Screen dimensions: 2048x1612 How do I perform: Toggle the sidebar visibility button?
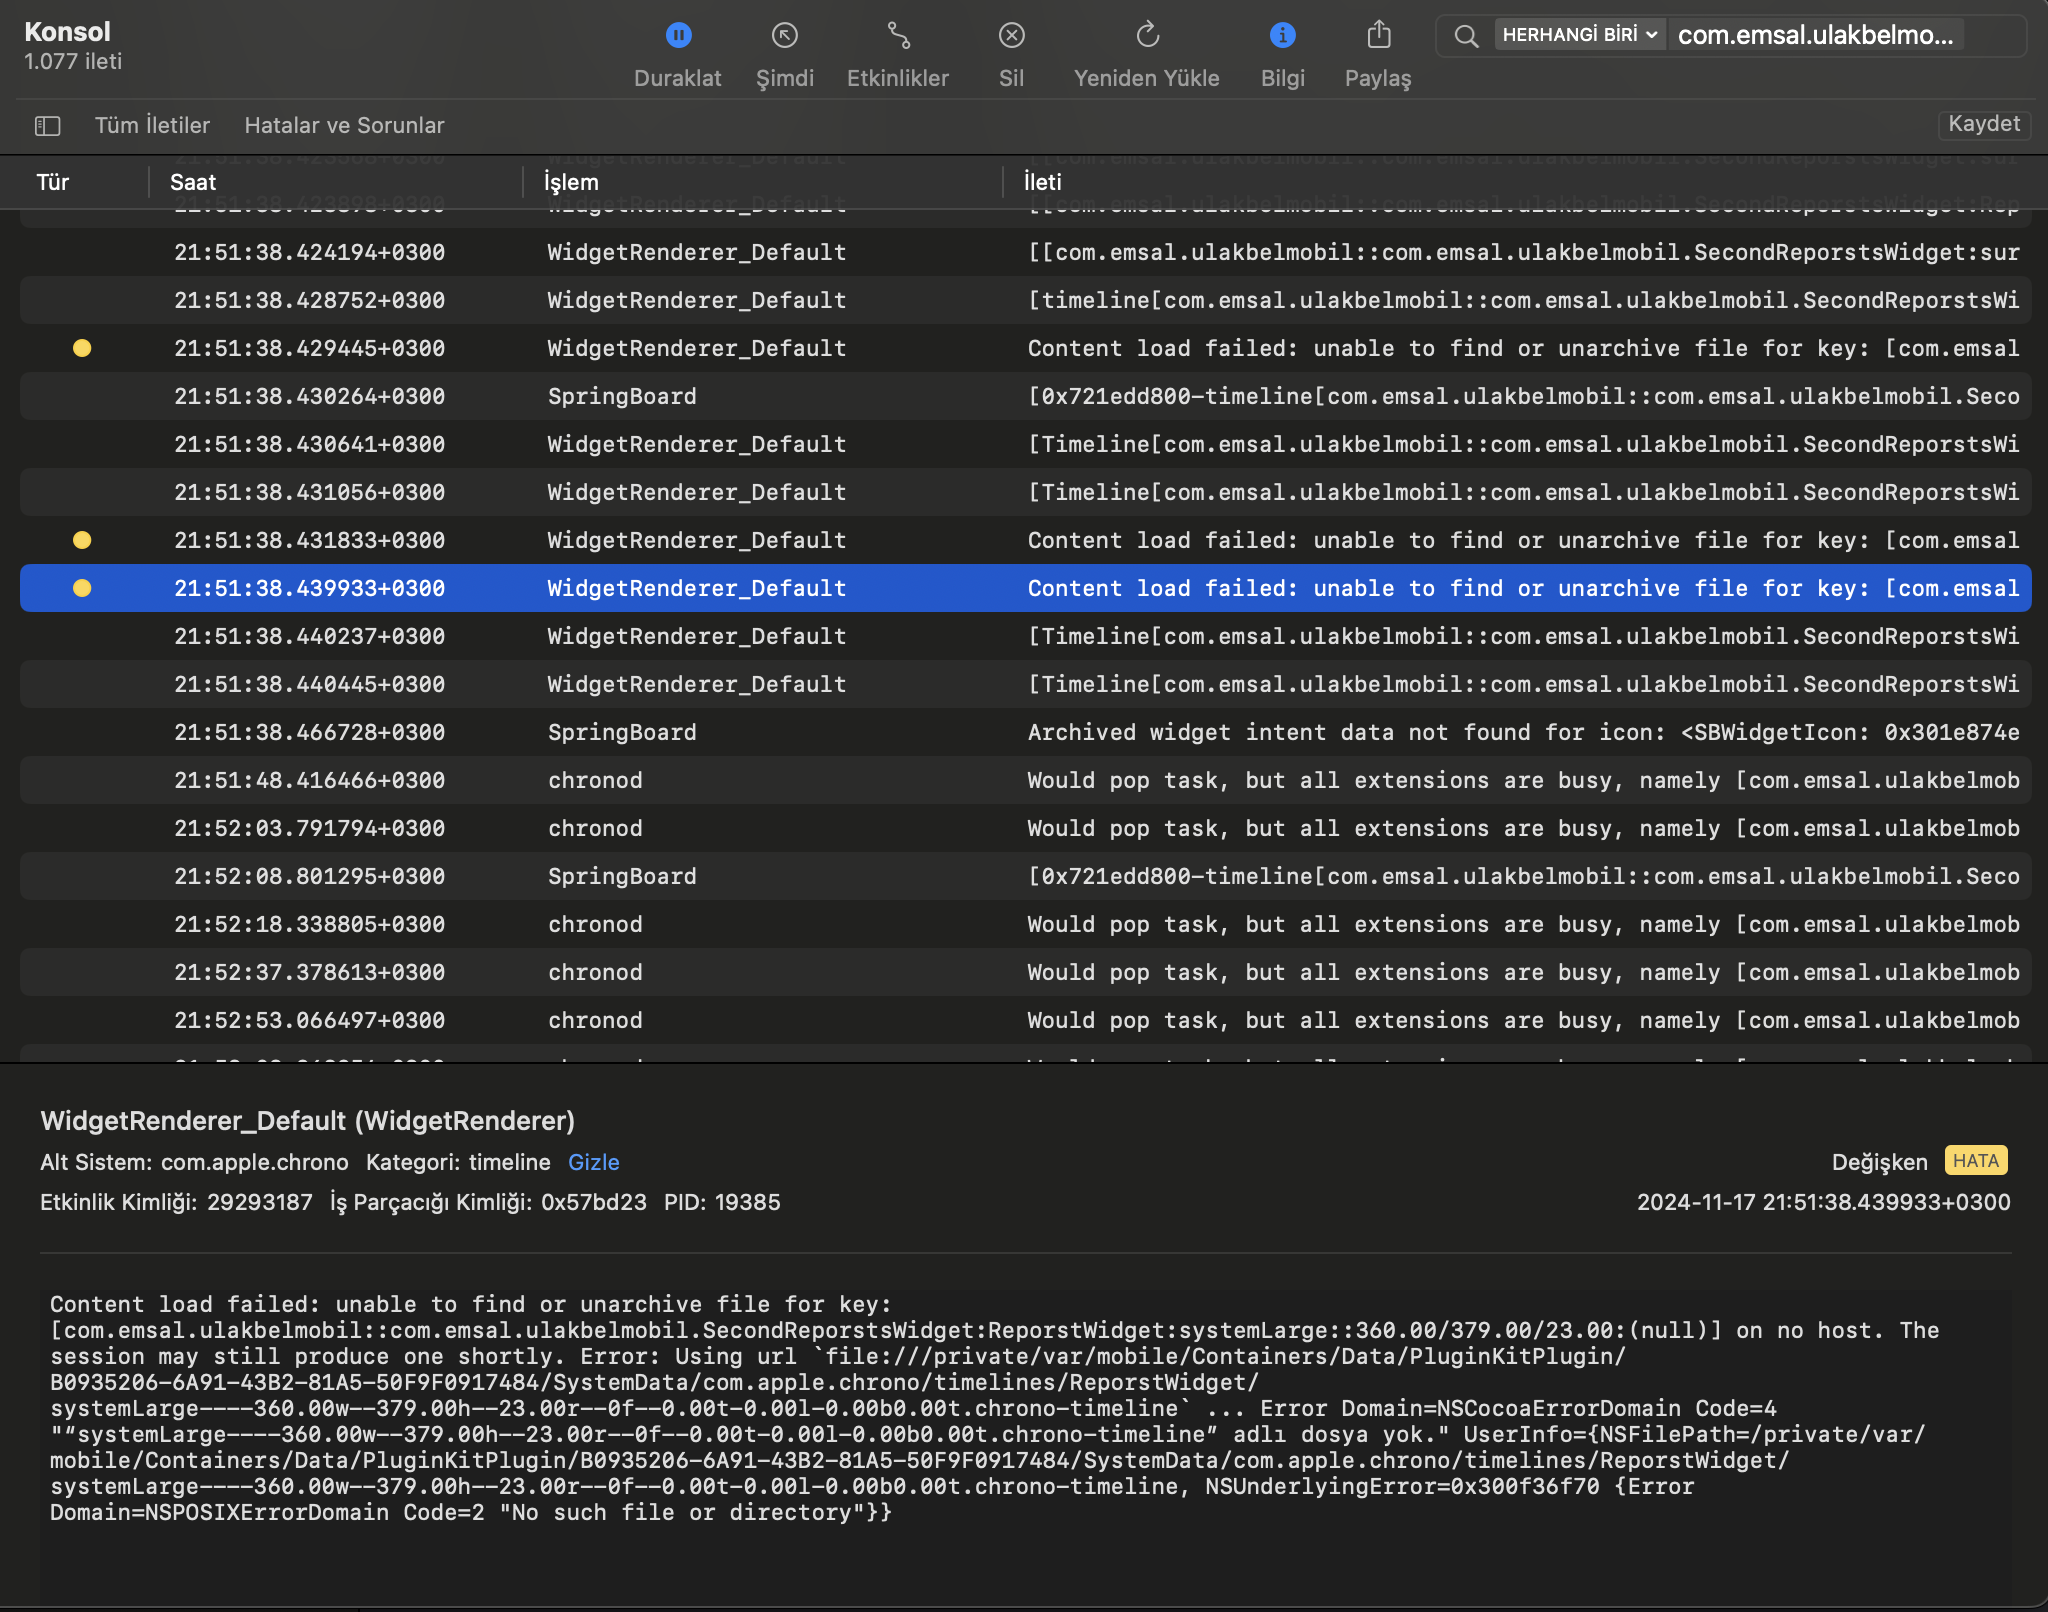(48, 126)
